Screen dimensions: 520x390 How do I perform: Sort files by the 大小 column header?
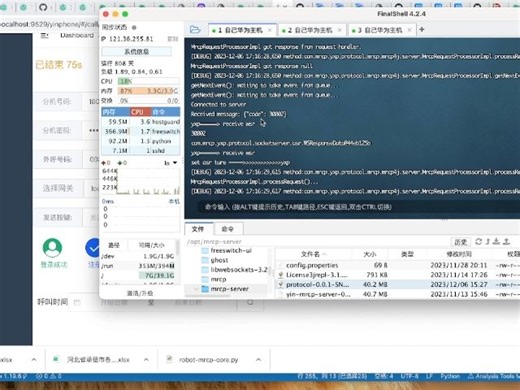coord(370,254)
